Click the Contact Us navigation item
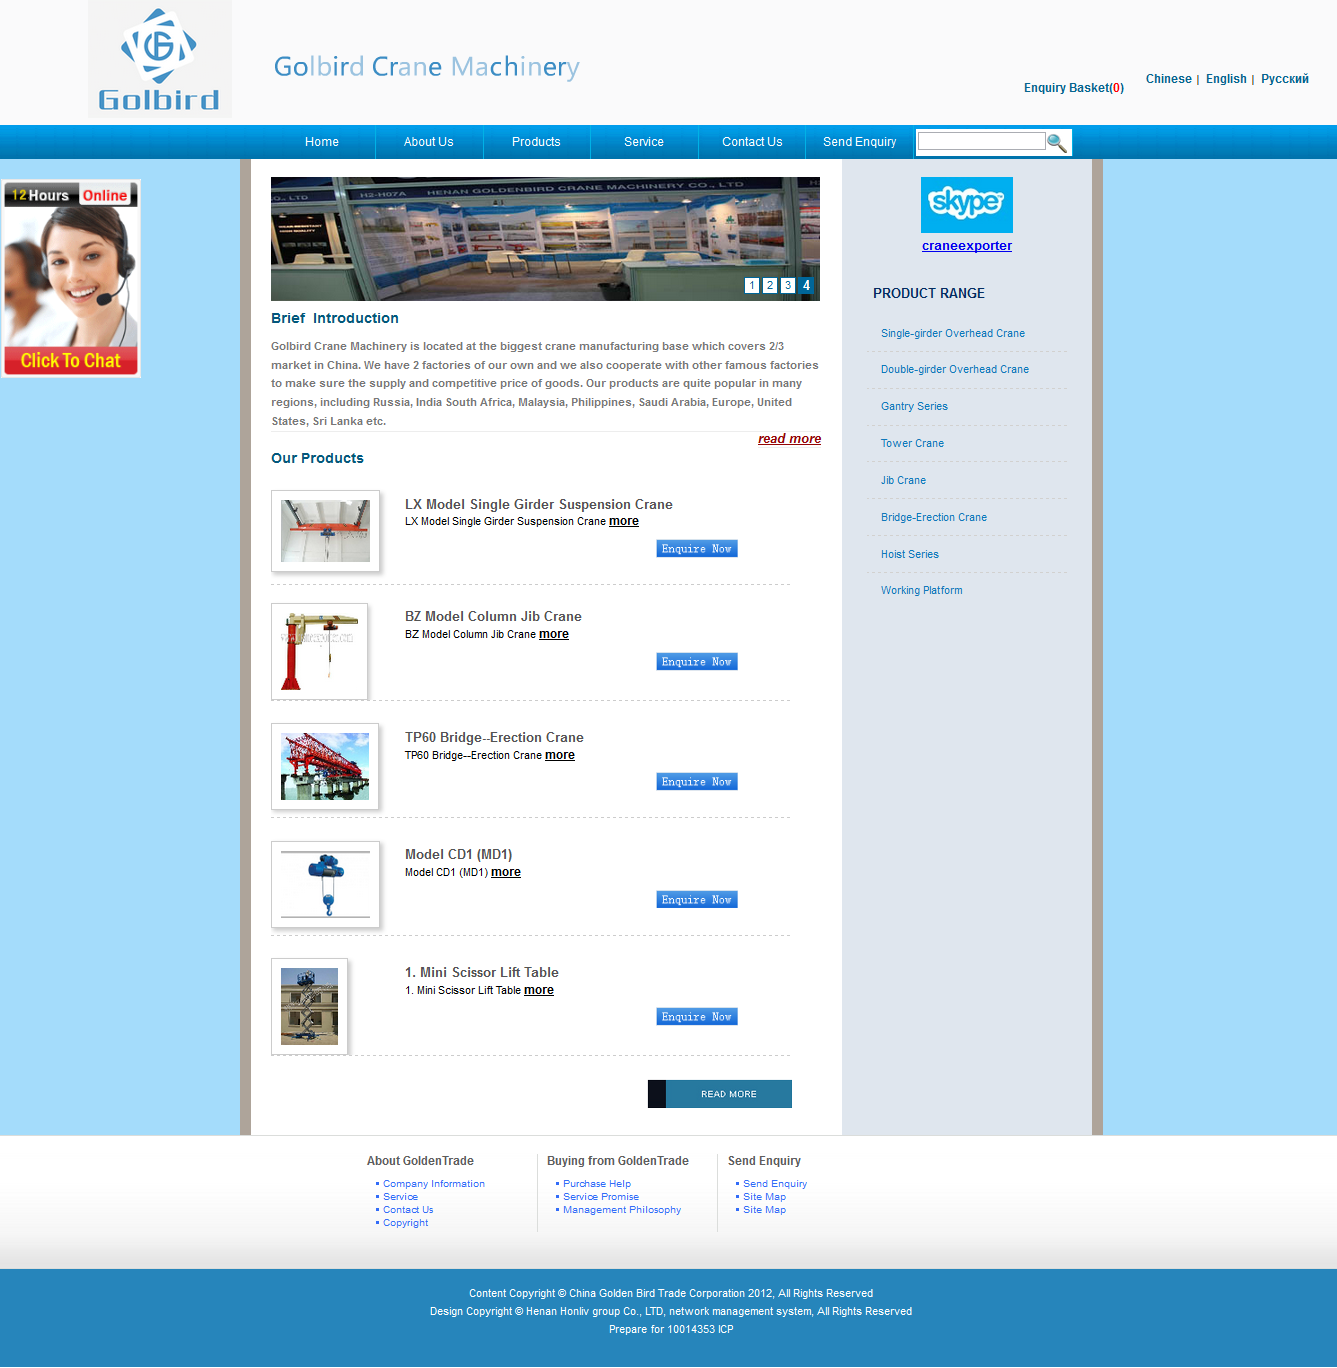The image size is (1337, 1368). click(752, 142)
